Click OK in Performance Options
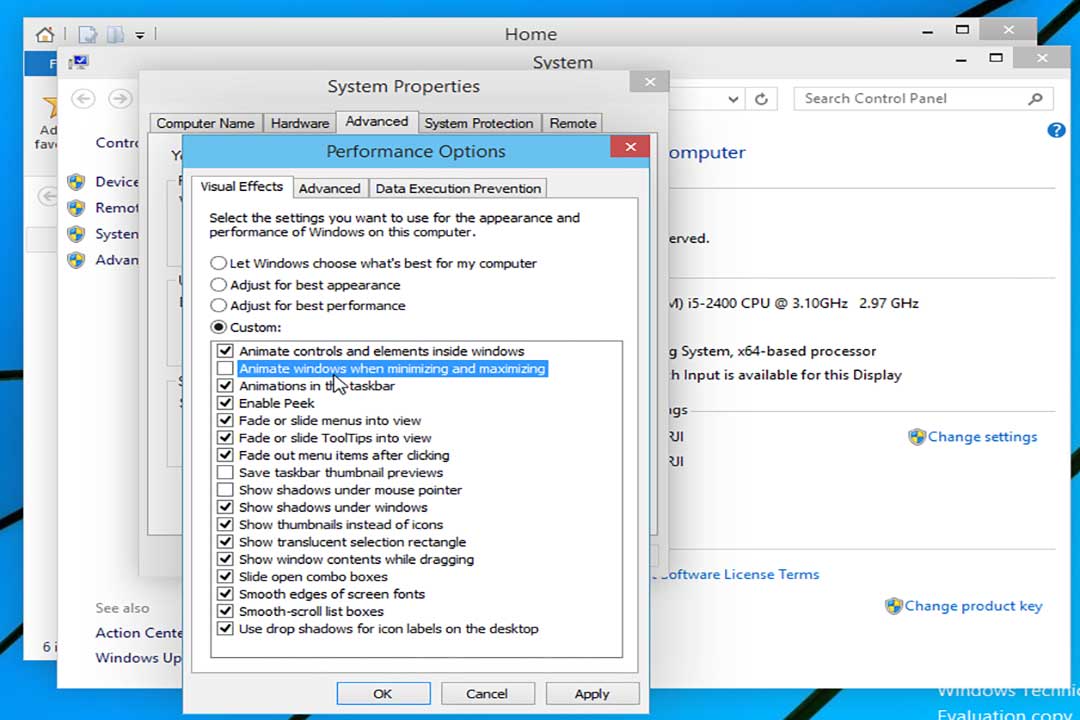Viewport: 1080px width, 720px height. coord(383,694)
